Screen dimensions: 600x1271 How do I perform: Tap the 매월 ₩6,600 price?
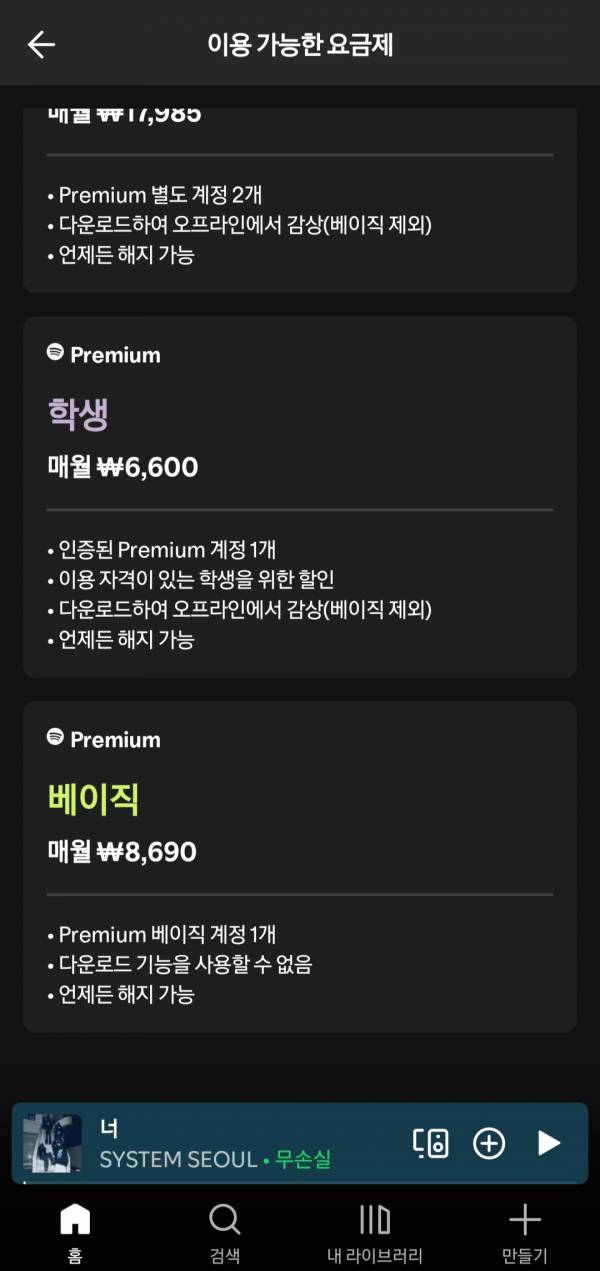click(123, 467)
